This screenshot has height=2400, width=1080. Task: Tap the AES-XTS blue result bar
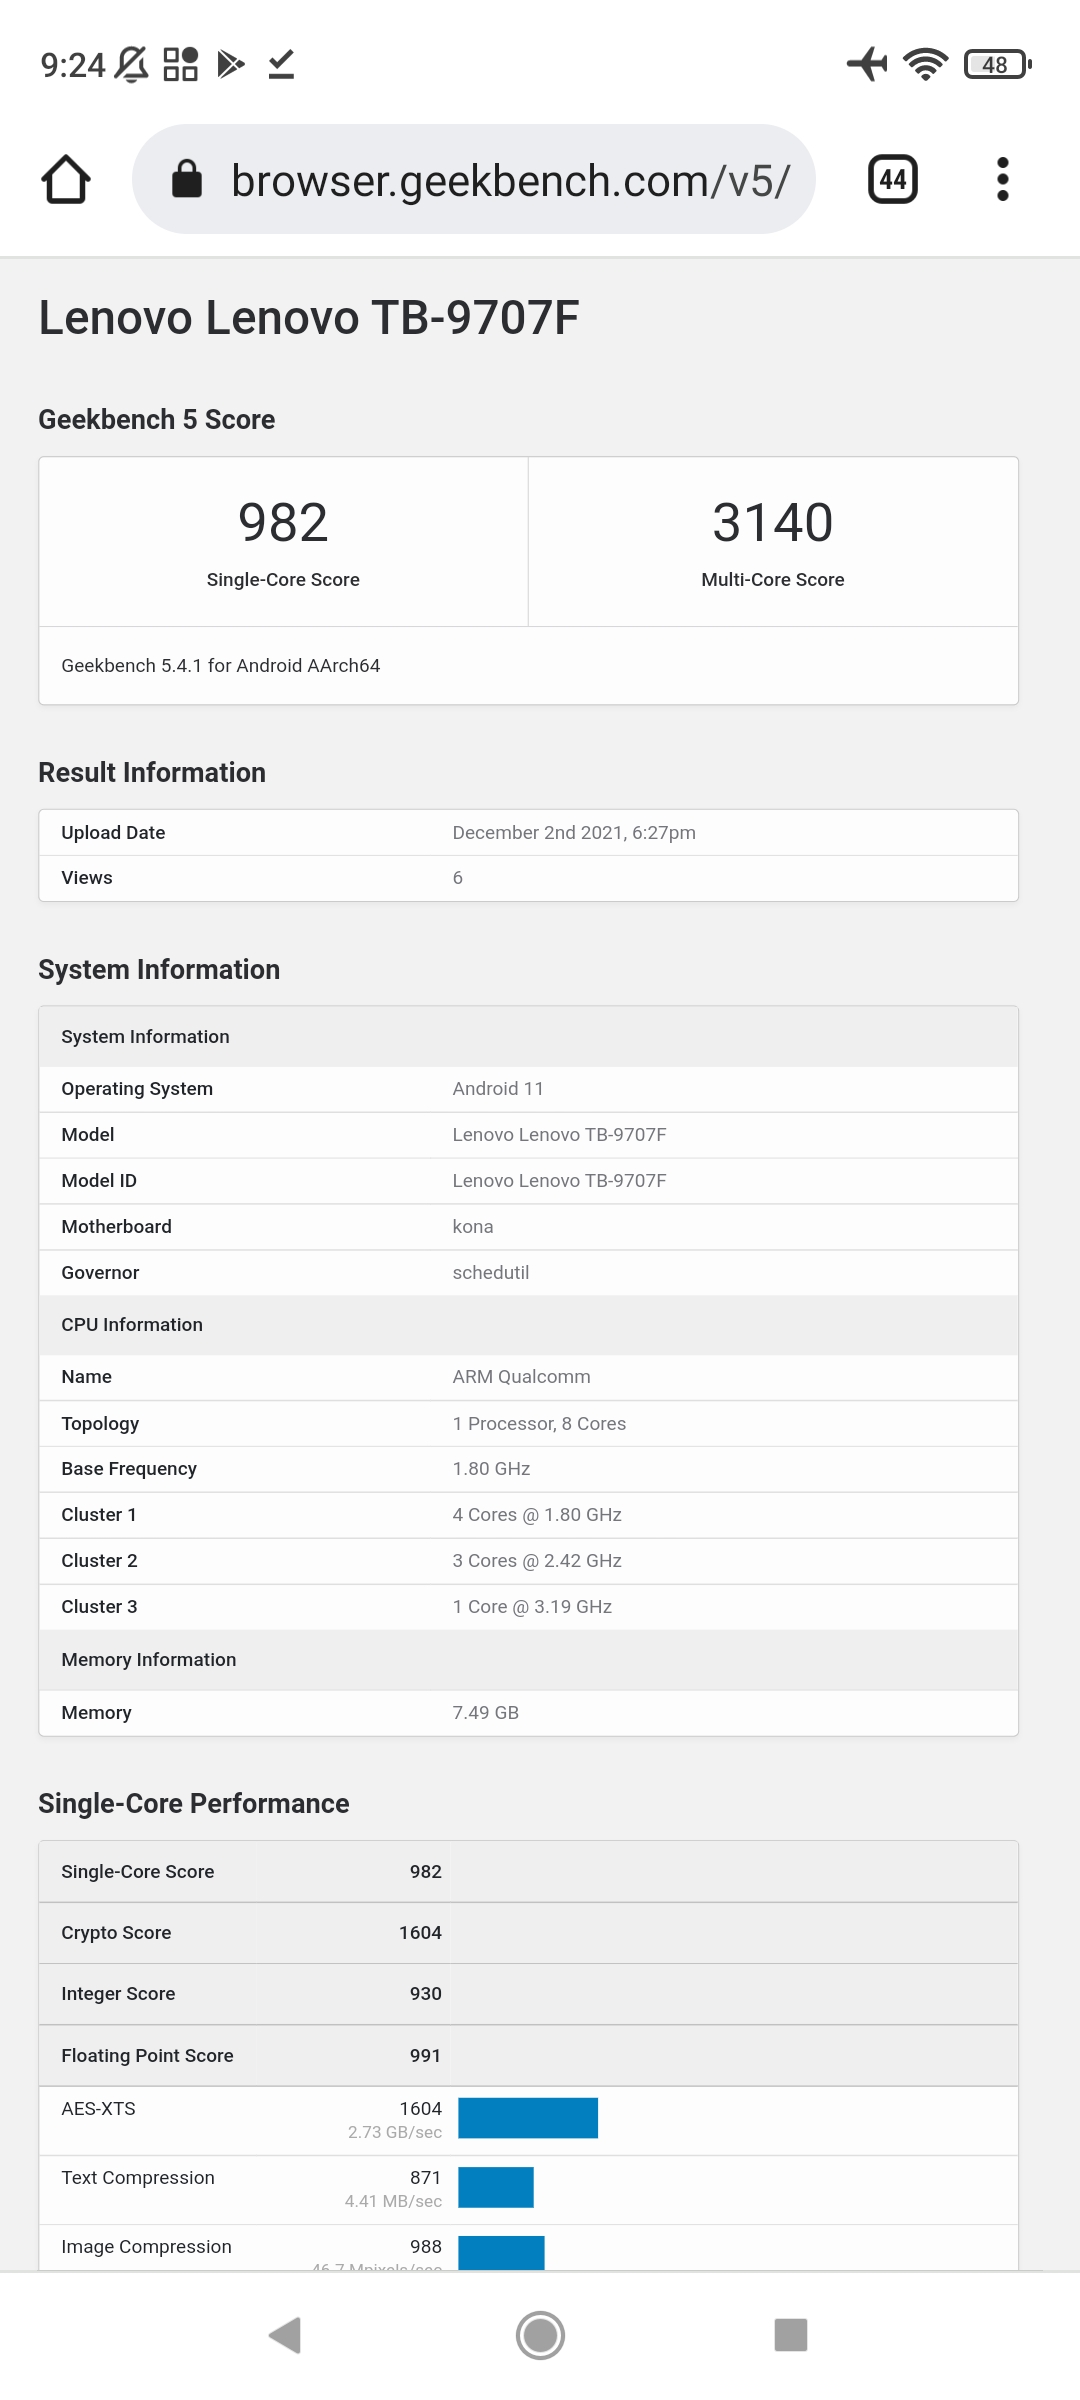[x=528, y=2118]
